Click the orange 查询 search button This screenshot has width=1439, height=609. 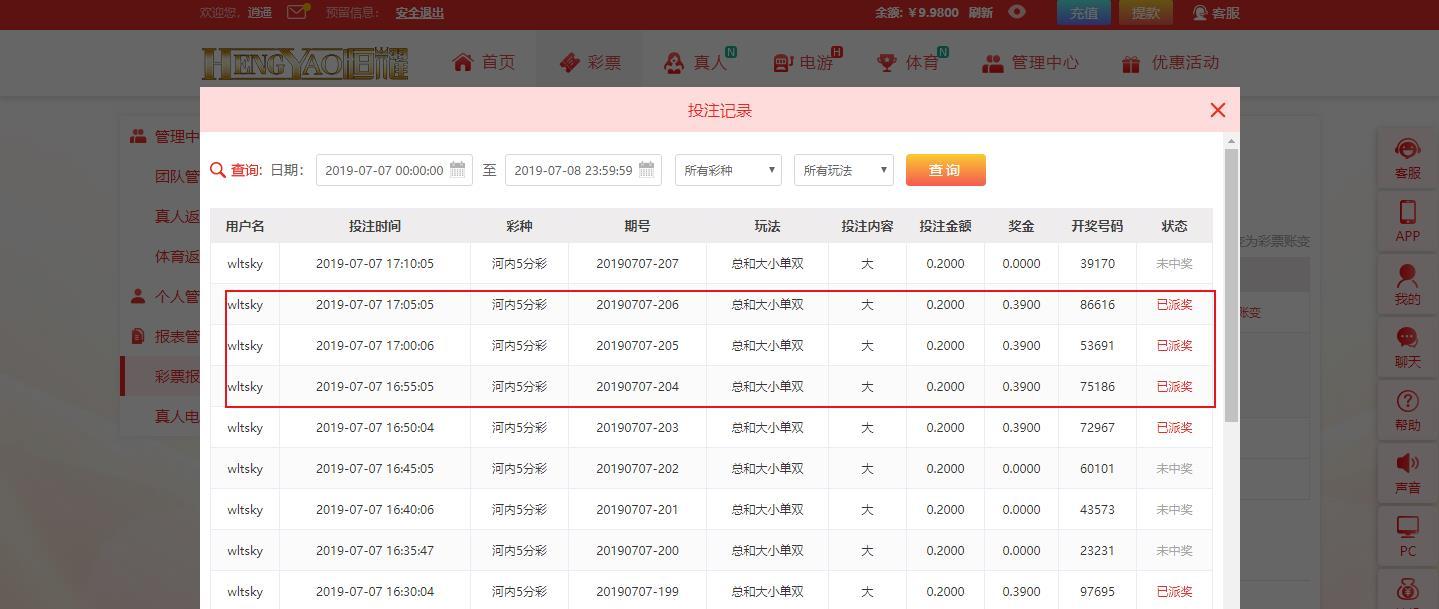point(945,170)
